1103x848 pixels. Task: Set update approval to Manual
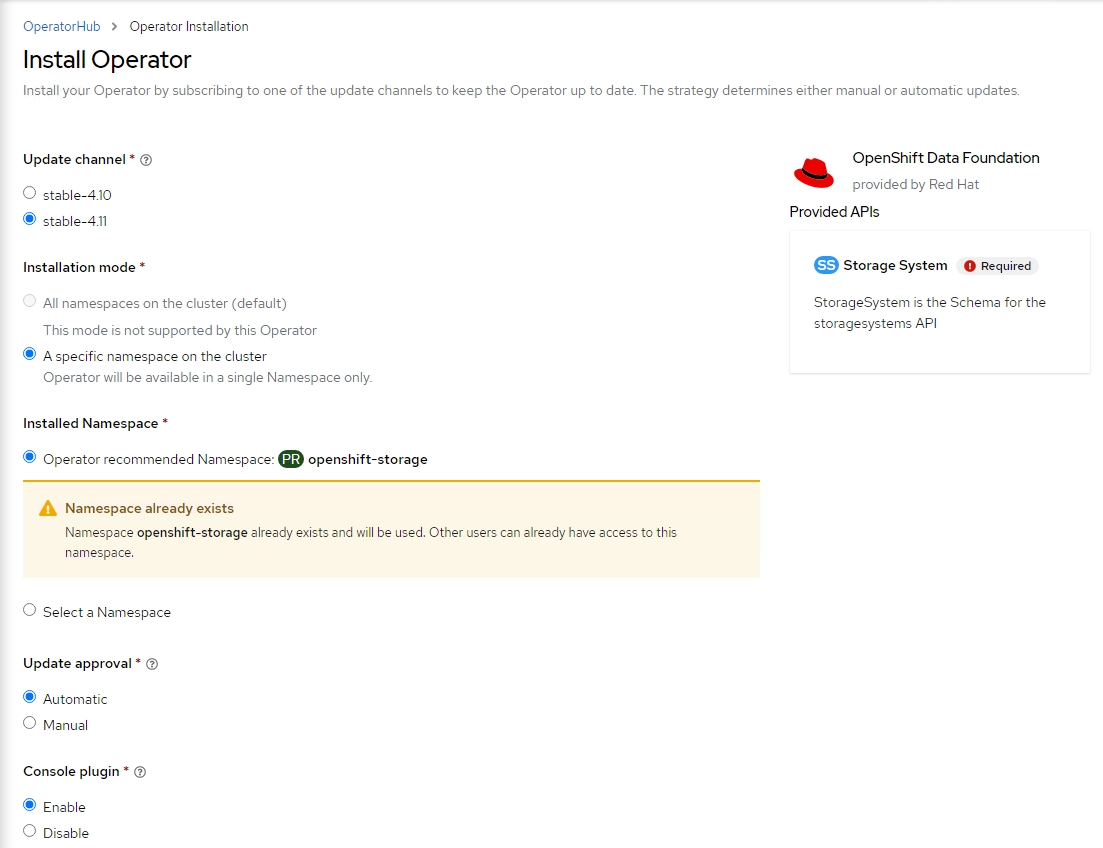(30, 724)
